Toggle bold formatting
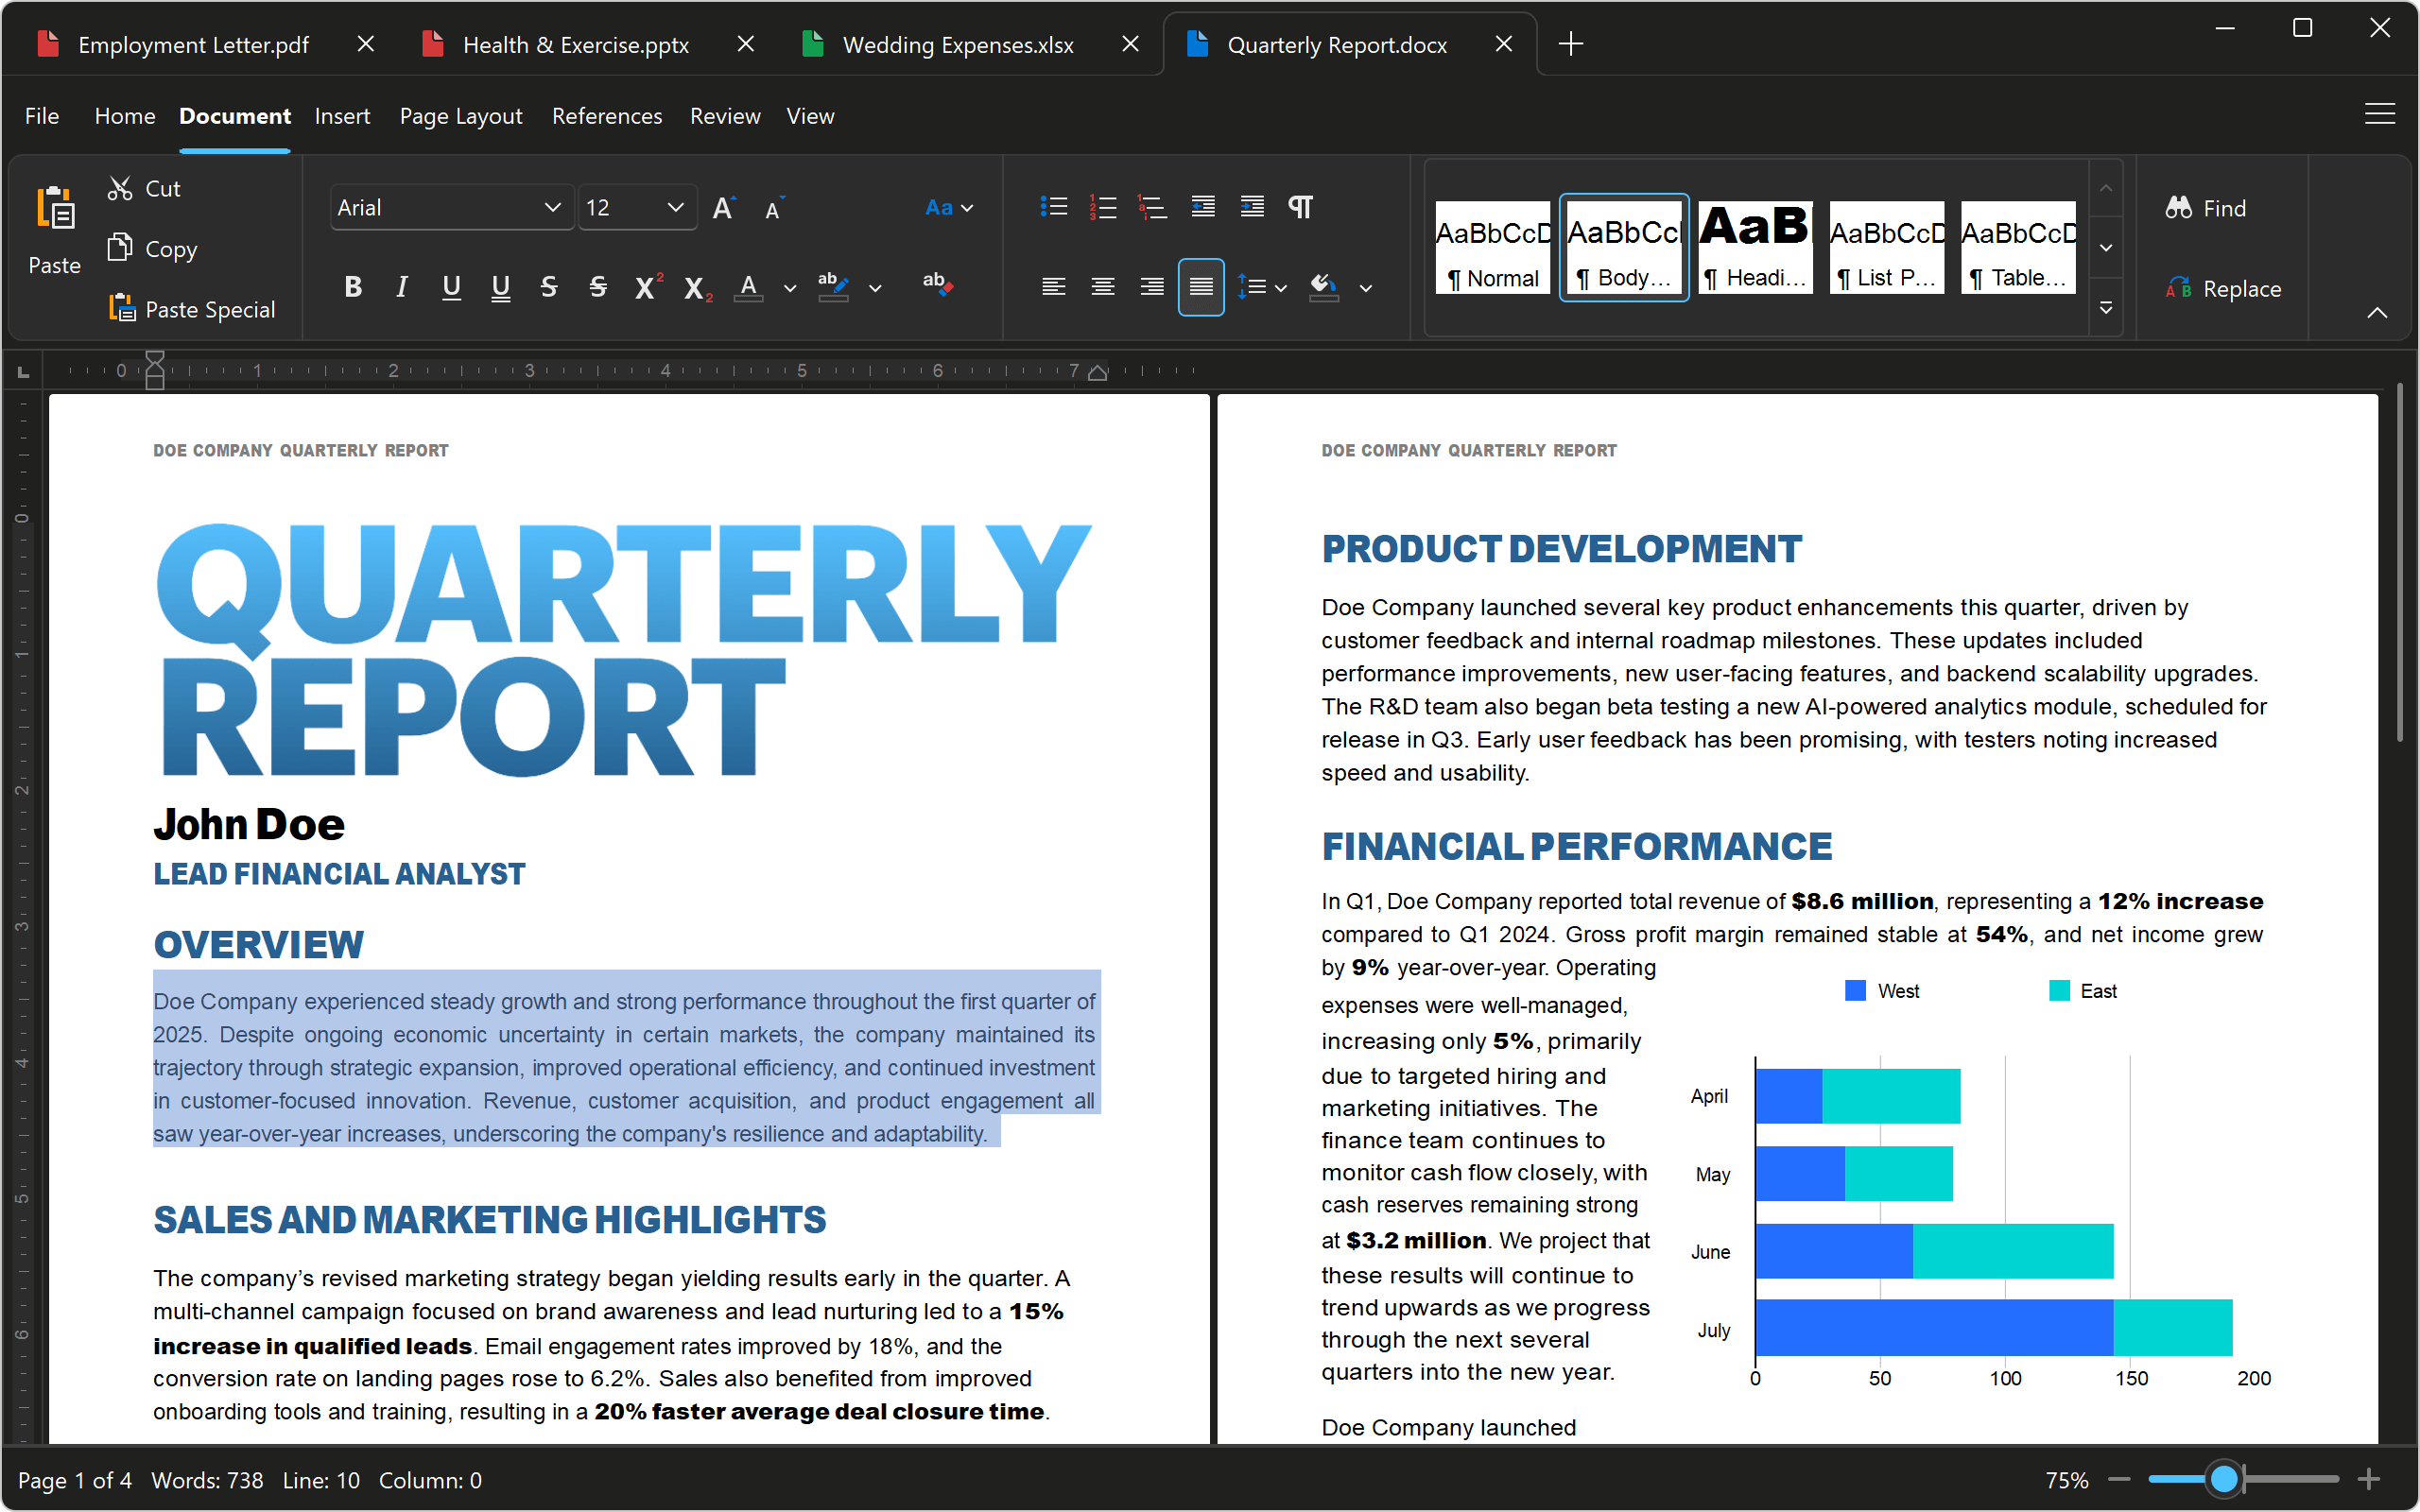Viewport: 2420px width, 1512px height. click(352, 287)
